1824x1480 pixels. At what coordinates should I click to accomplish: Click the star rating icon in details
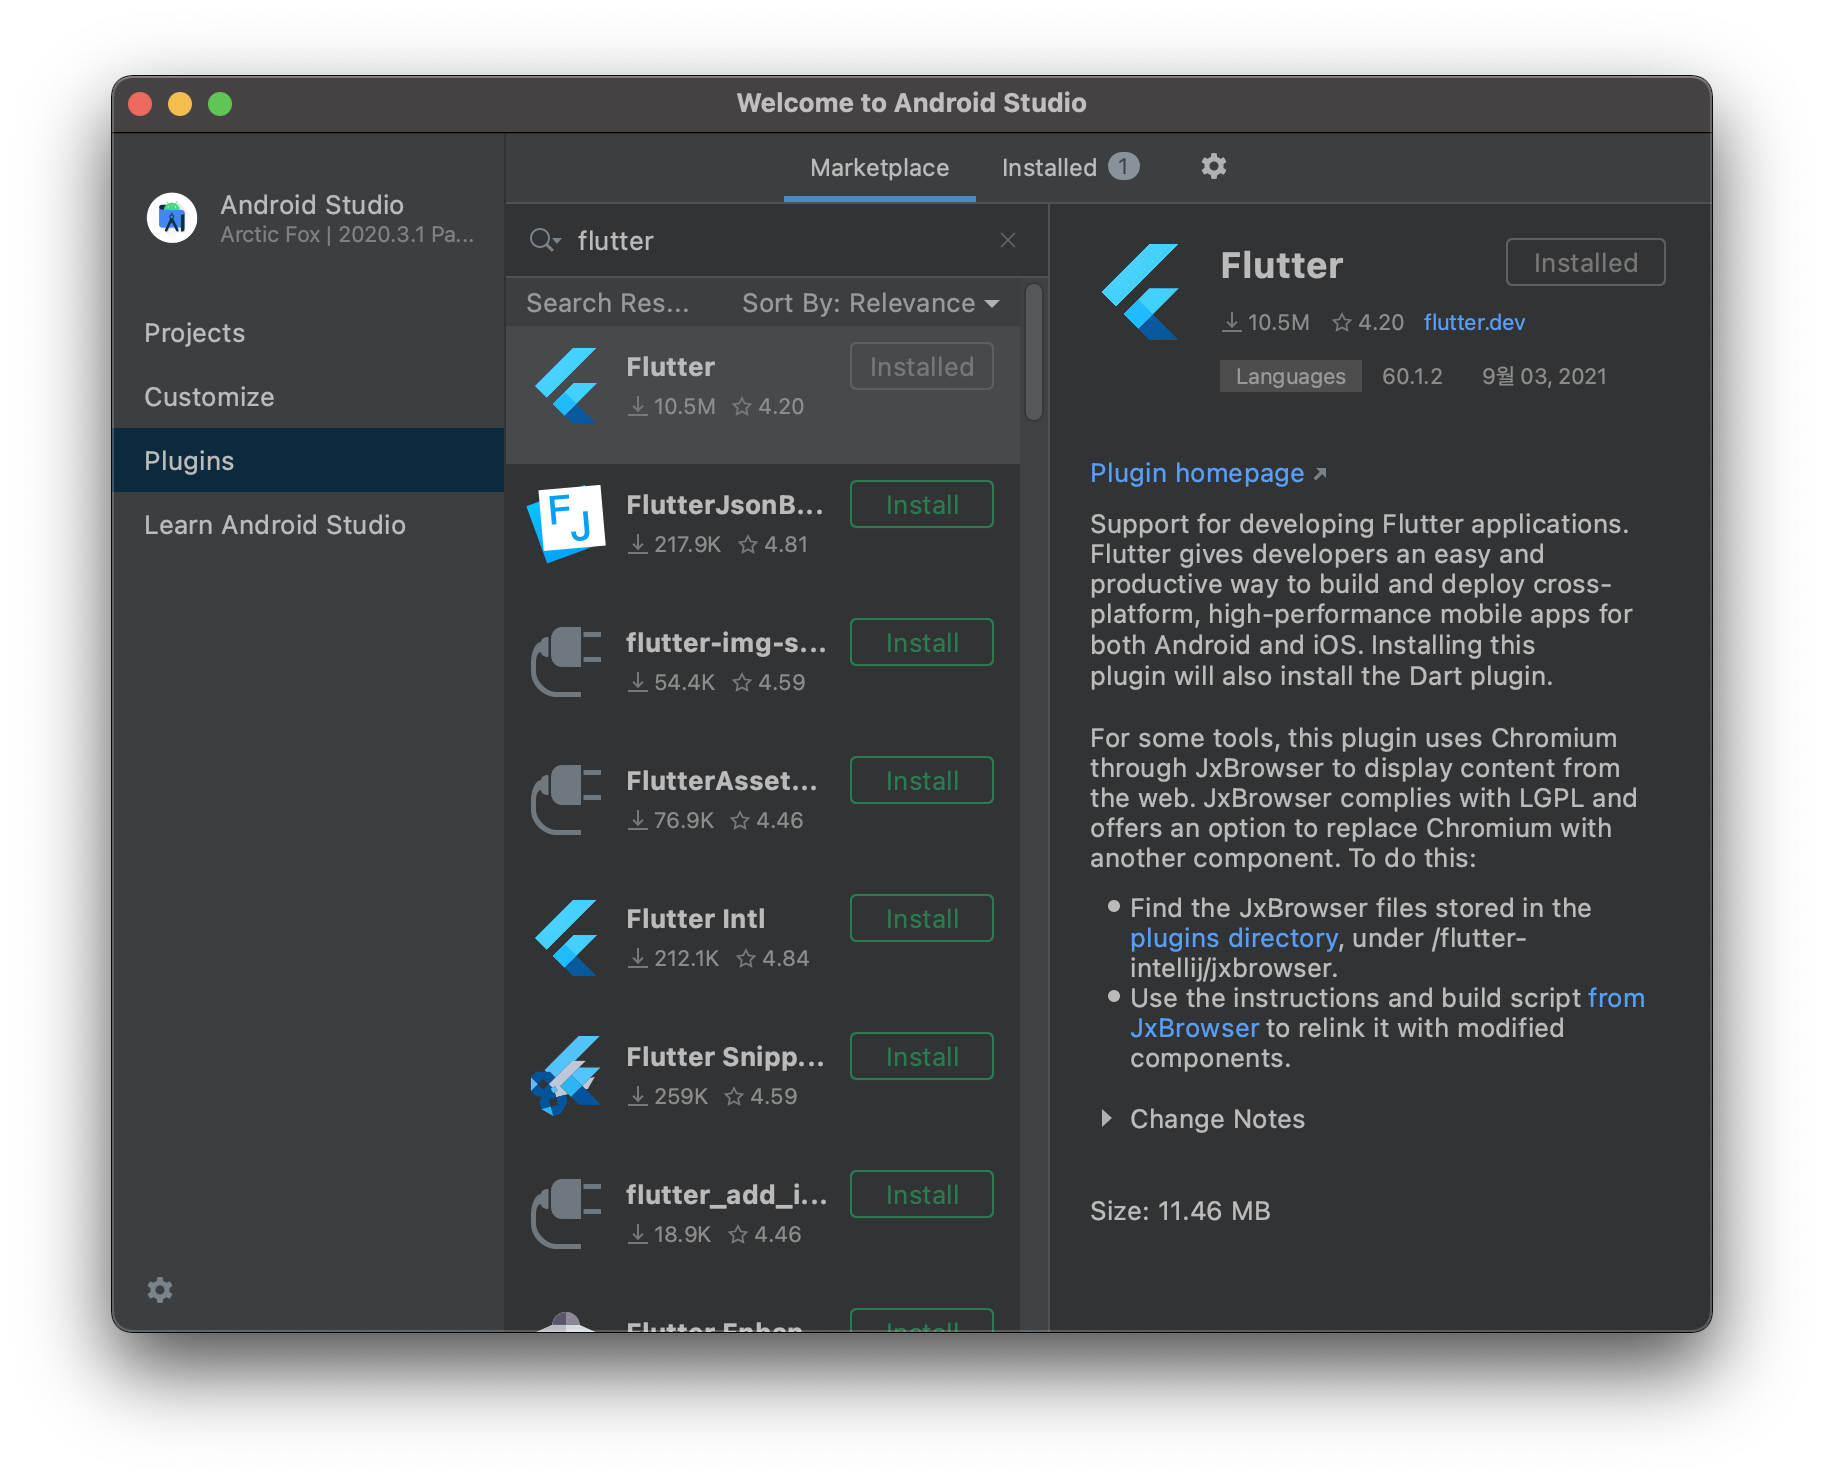[1342, 322]
